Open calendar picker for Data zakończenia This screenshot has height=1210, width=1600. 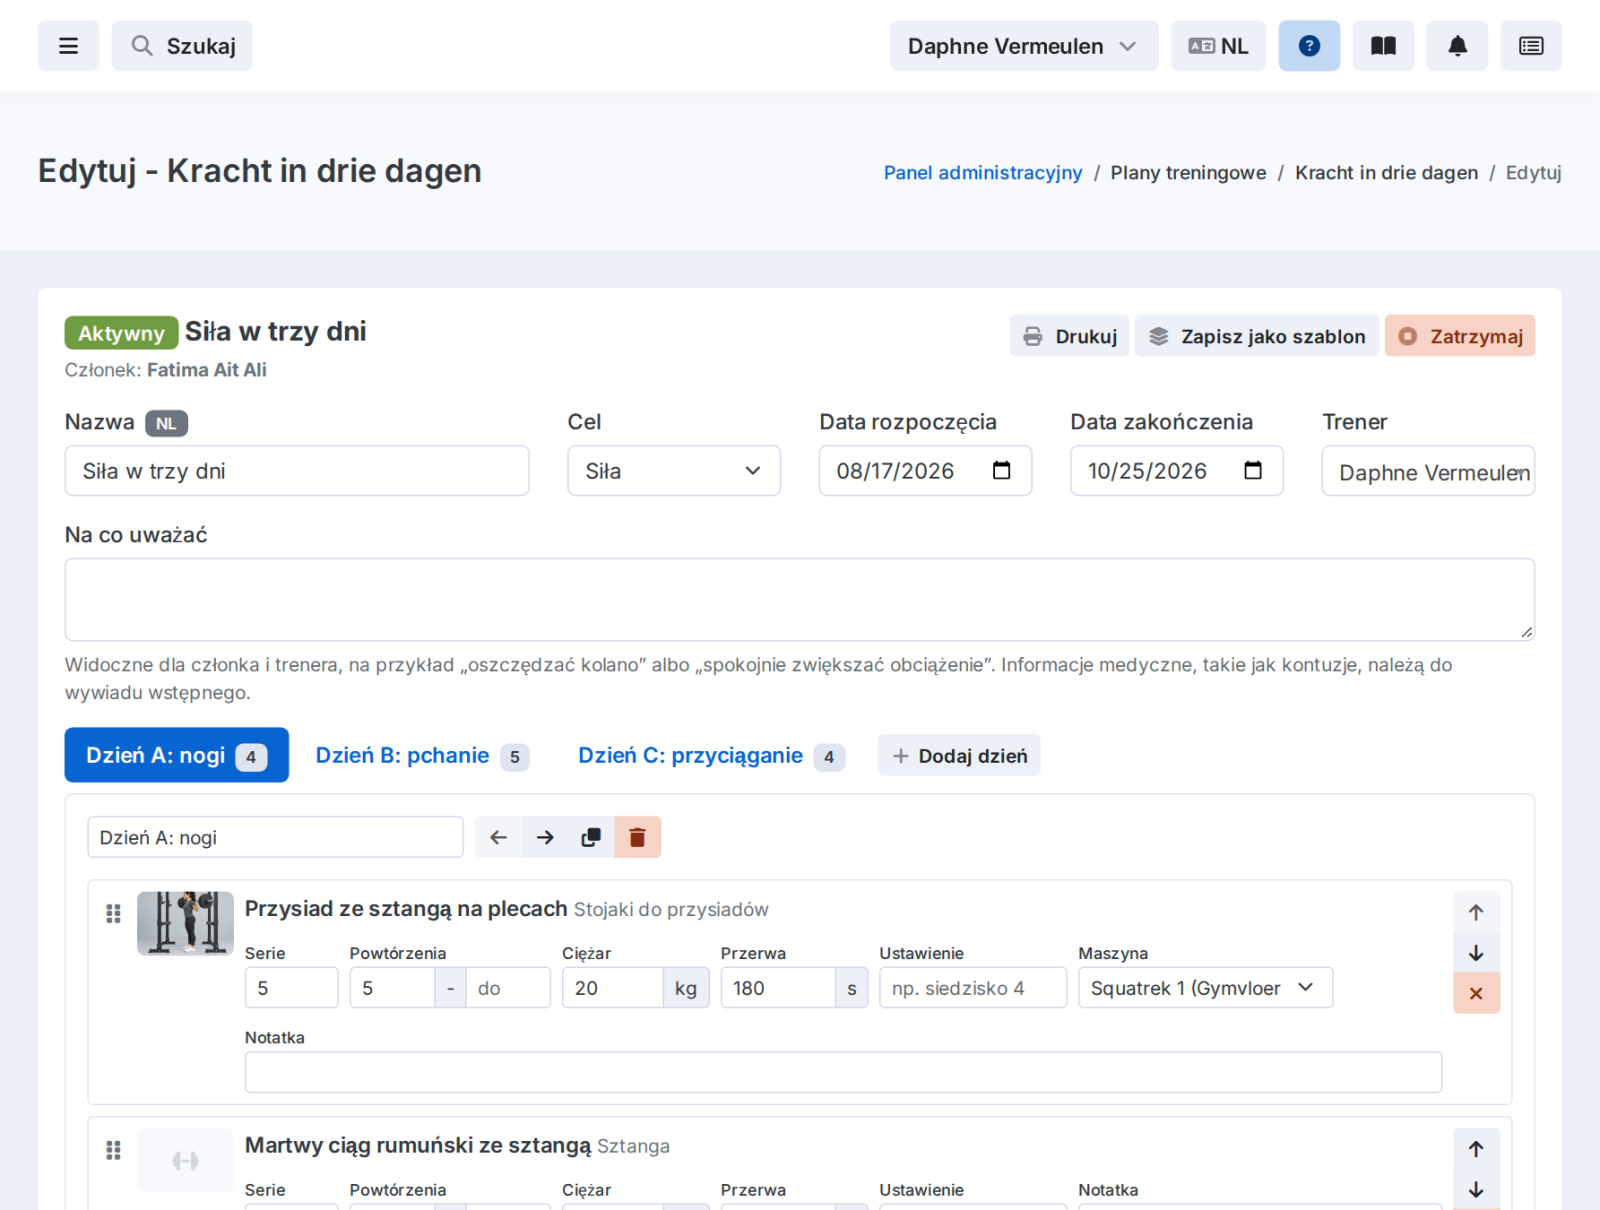click(x=1253, y=471)
